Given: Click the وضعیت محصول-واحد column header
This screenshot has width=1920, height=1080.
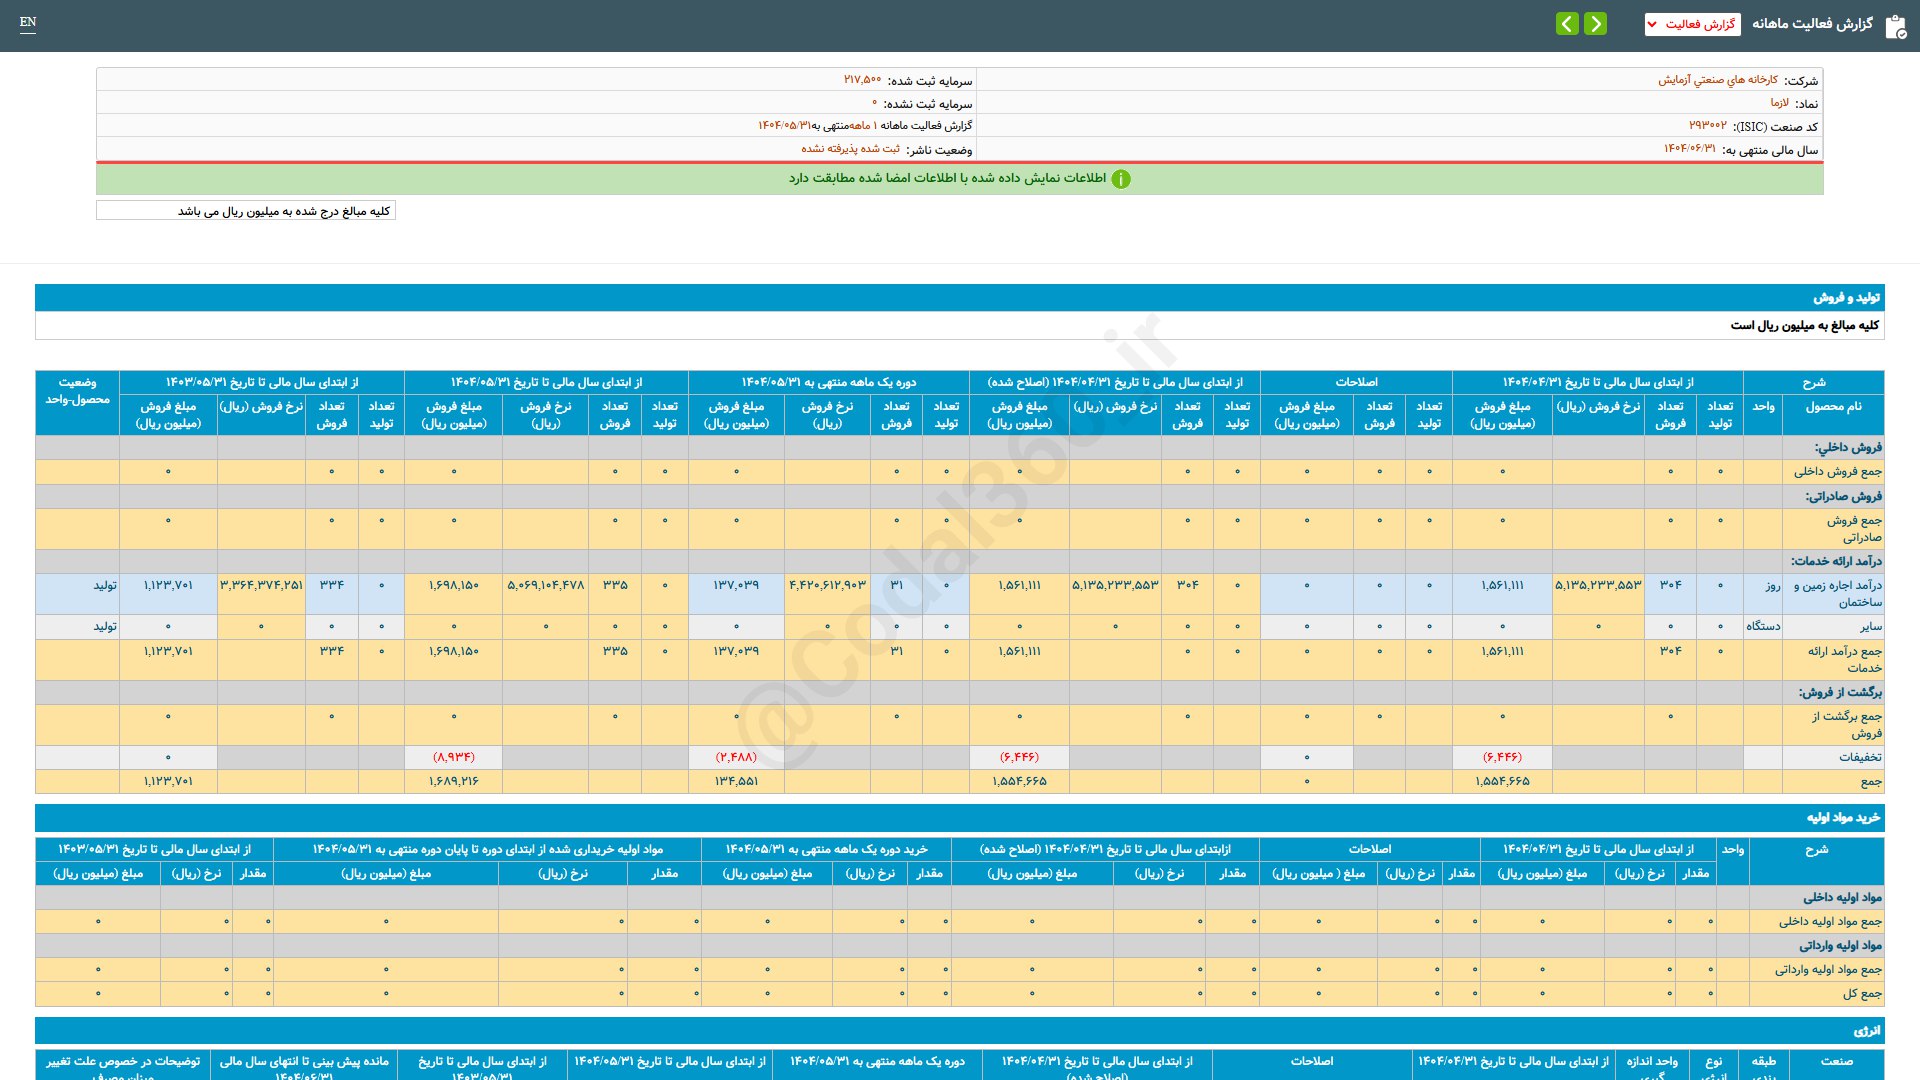Looking at the screenshot, I should click(77, 391).
